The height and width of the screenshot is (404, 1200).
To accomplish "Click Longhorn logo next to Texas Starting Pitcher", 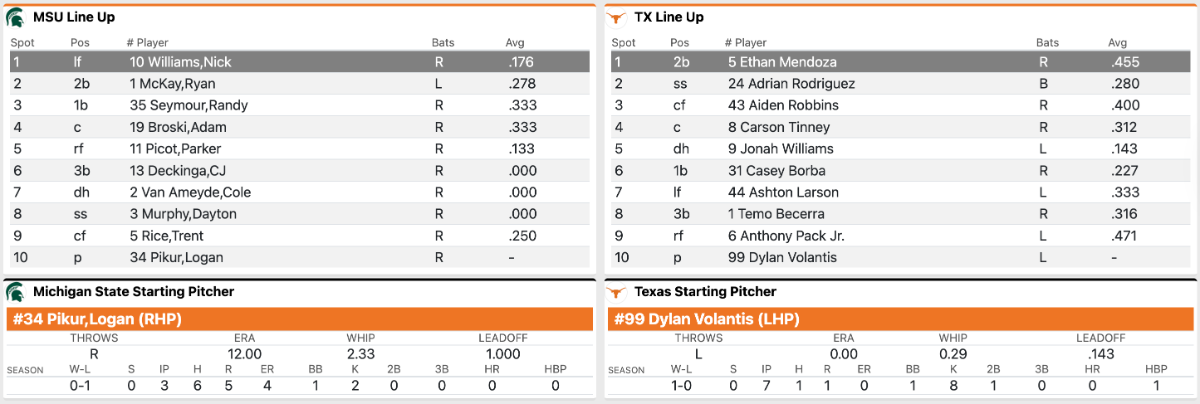I will click(617, 292).
